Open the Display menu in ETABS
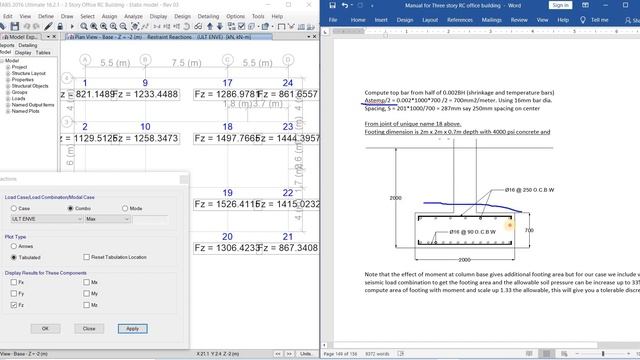 point(158,16)
